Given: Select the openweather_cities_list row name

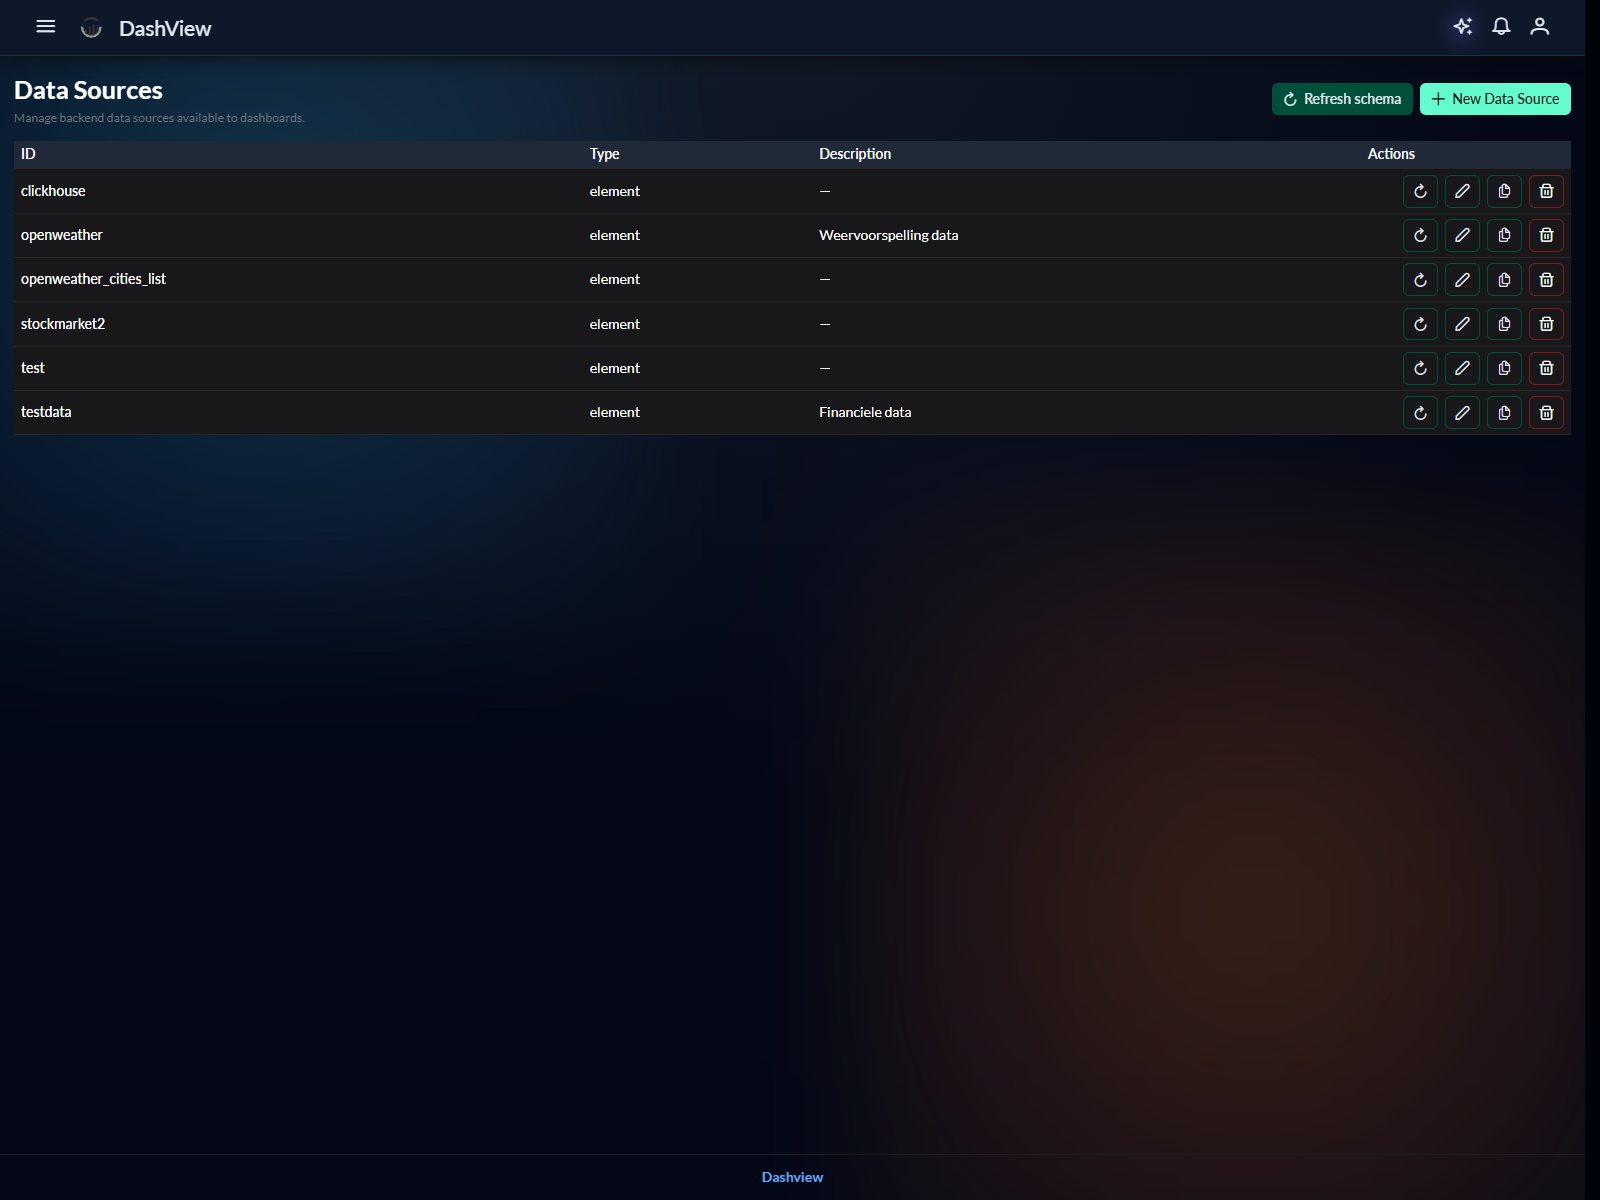Looking at the screenshot, I should click(93, 279).
